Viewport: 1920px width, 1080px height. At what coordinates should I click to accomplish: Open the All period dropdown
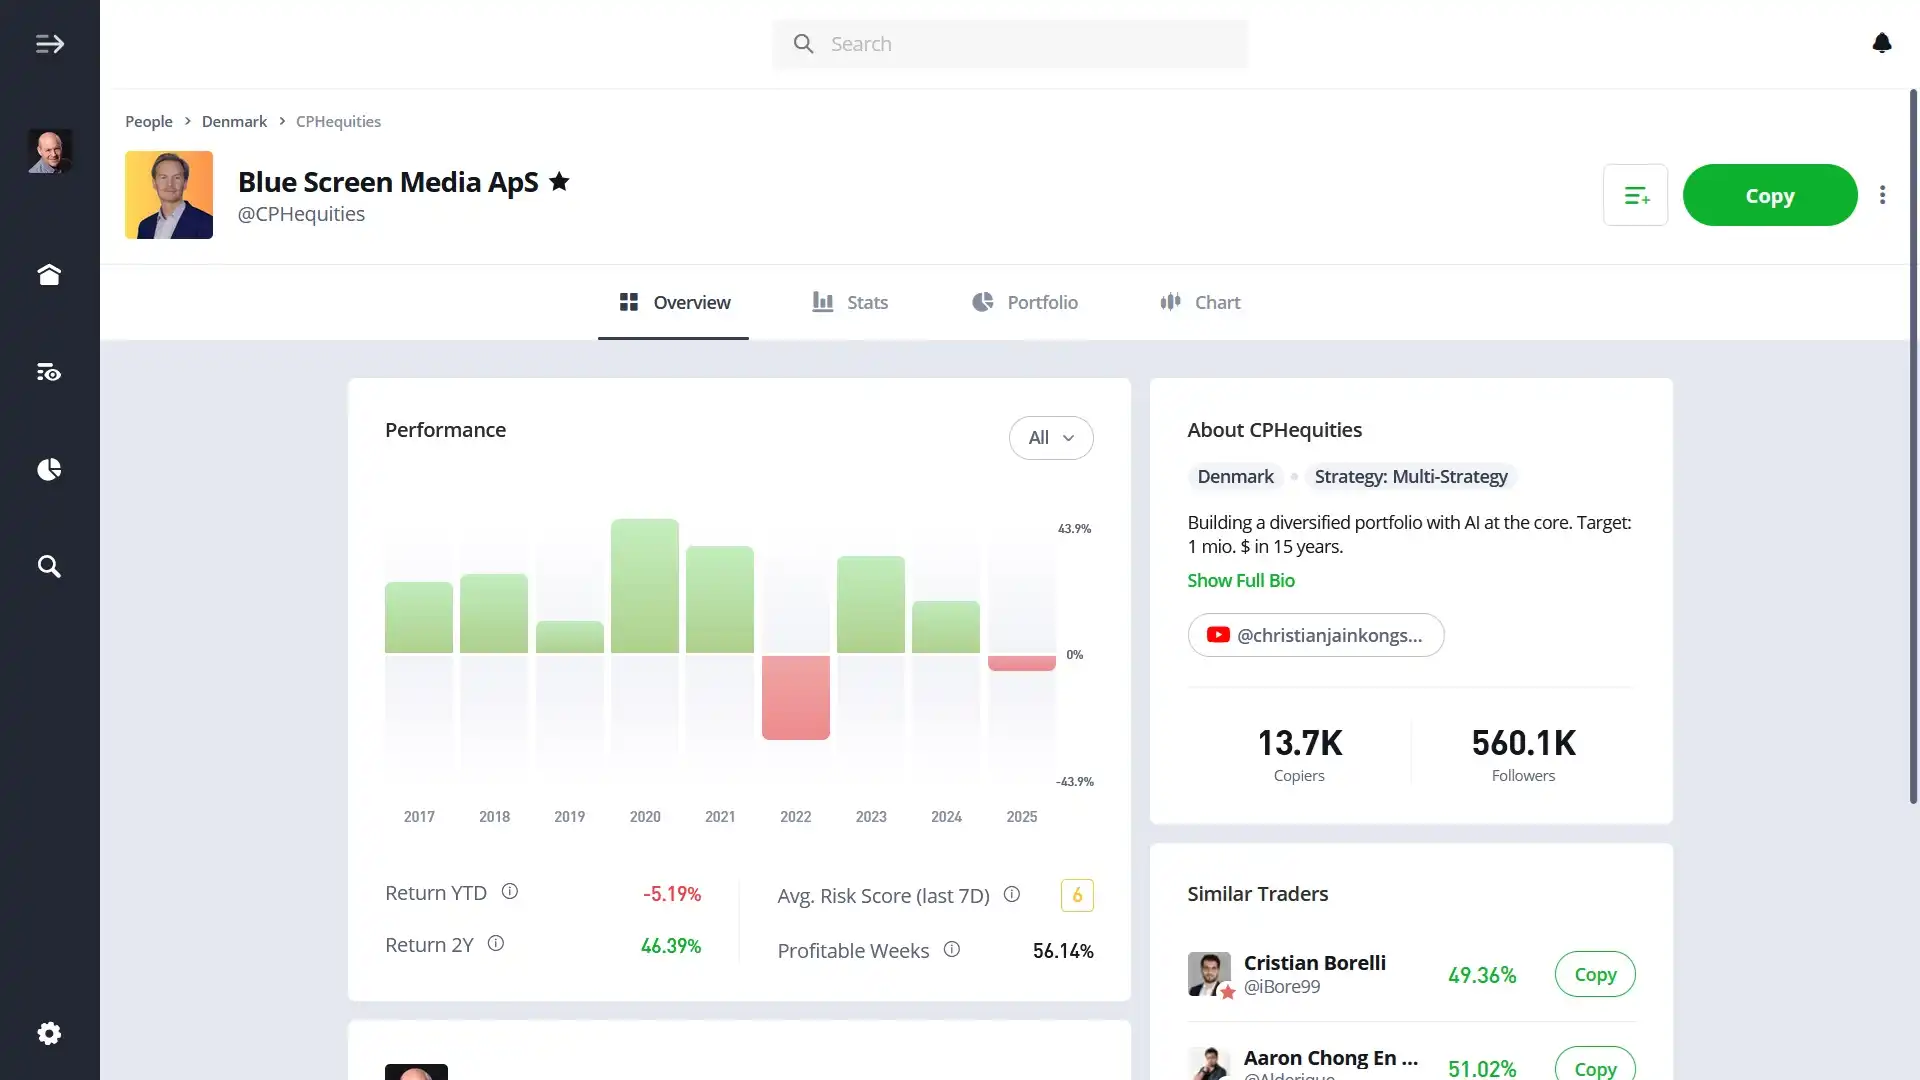[x=1051, y=438]
